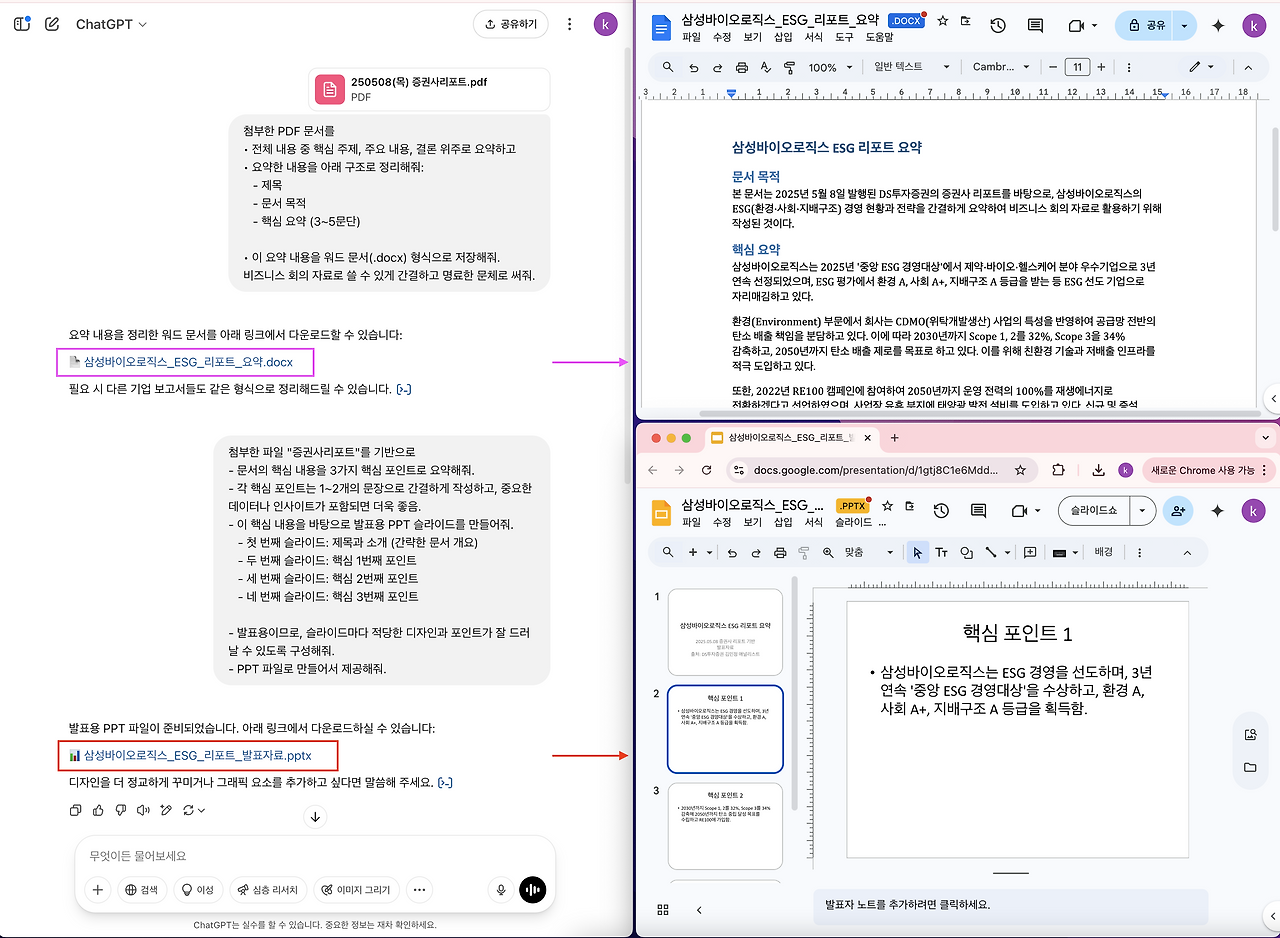Open a new Chrome tab
Viewport: 1280px width, 938px height.
pyautogui.click(x=895, y=438)
